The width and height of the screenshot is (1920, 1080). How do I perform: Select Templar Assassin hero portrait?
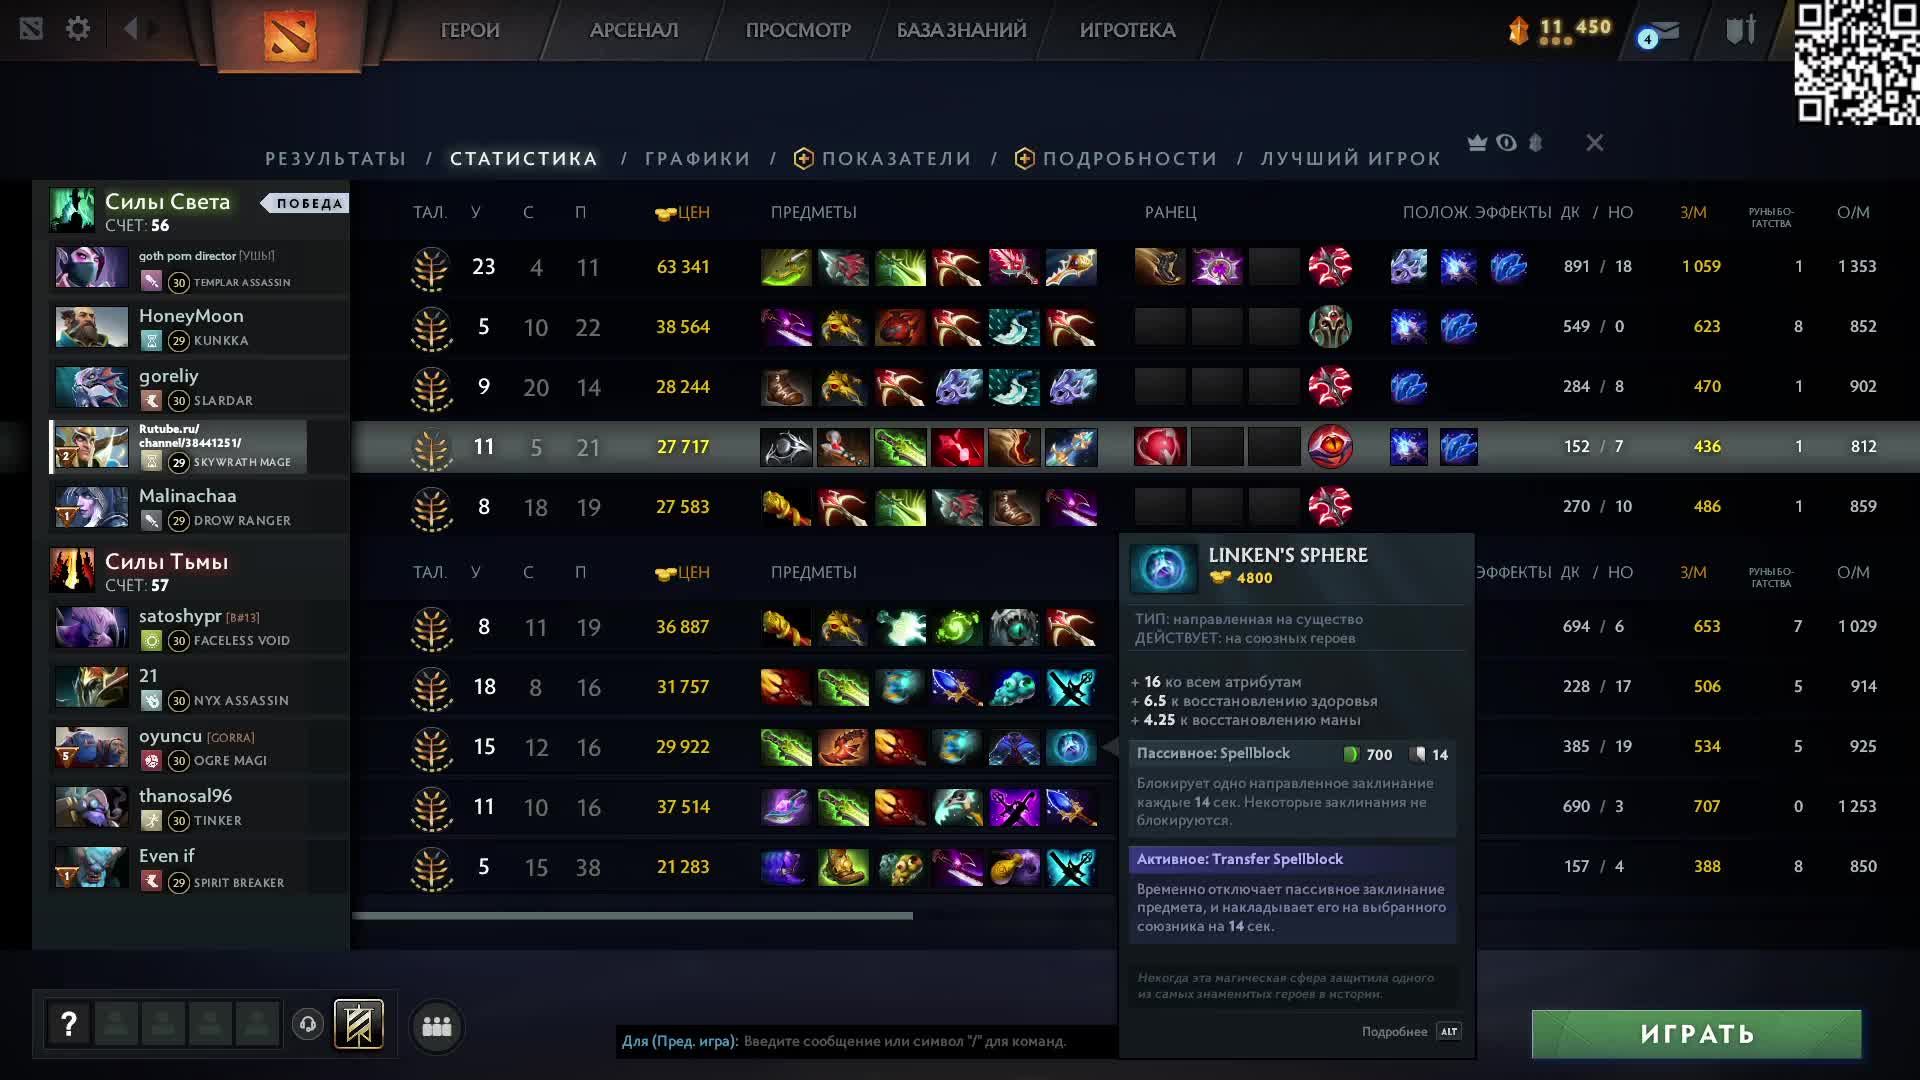pyautogui.click(x=91, y=267)
